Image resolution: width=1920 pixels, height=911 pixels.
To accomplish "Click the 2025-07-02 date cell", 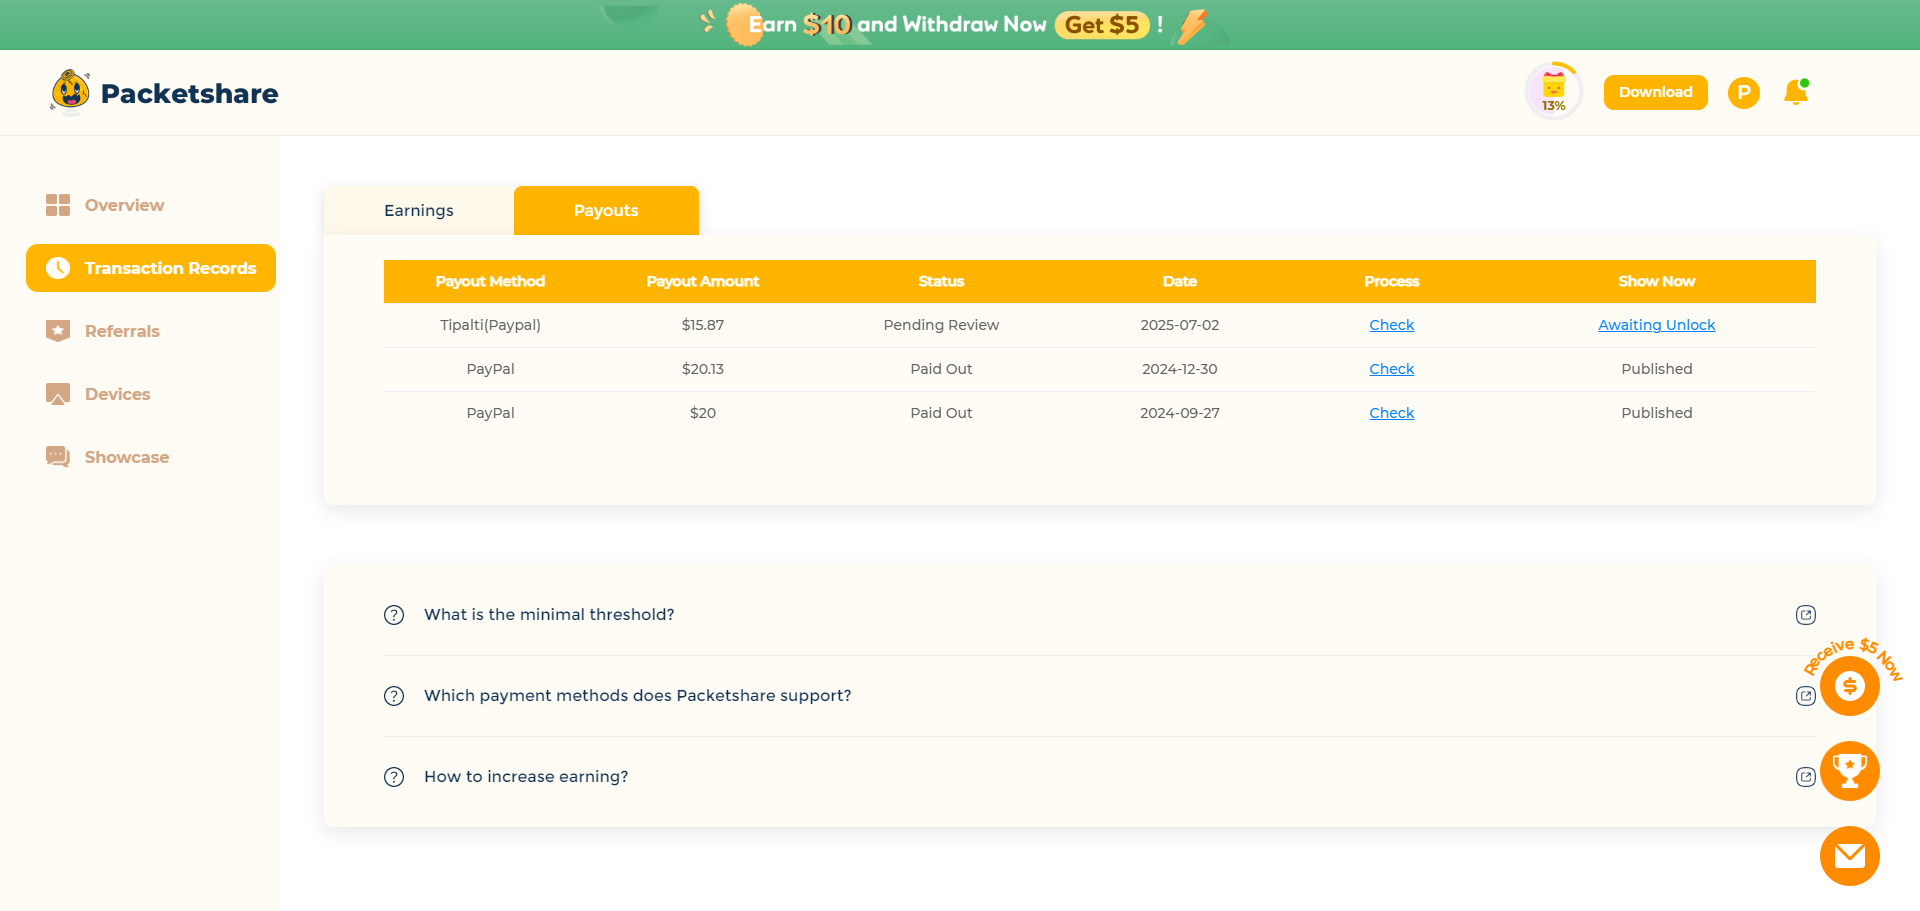I will [1180, 325].
